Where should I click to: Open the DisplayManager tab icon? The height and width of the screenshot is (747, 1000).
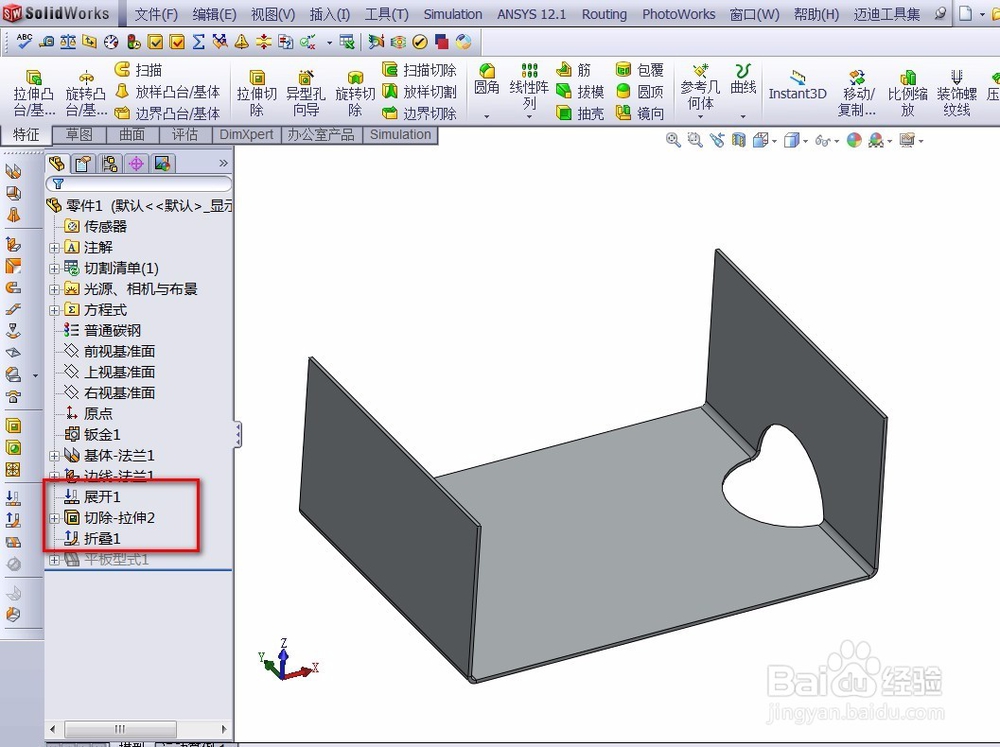point(163,164)
